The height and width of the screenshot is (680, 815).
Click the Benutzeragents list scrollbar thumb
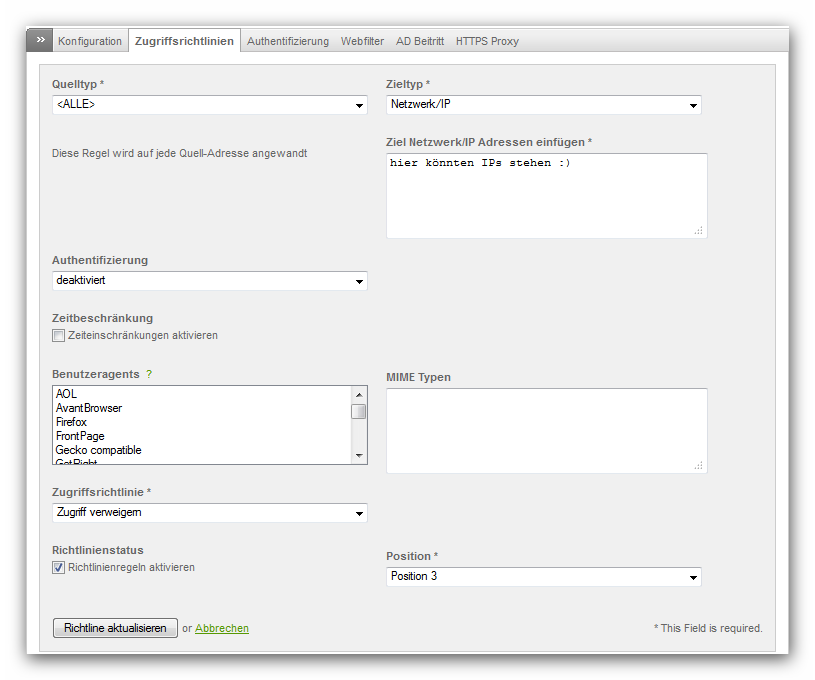pyautogui.click(x=359, y=411)
